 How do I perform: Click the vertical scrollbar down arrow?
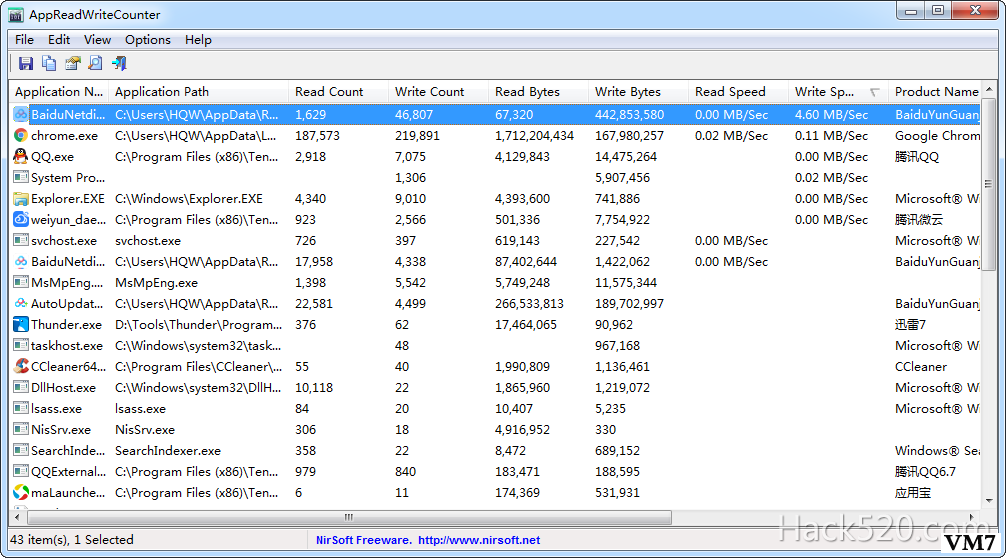tap(989, 500)
